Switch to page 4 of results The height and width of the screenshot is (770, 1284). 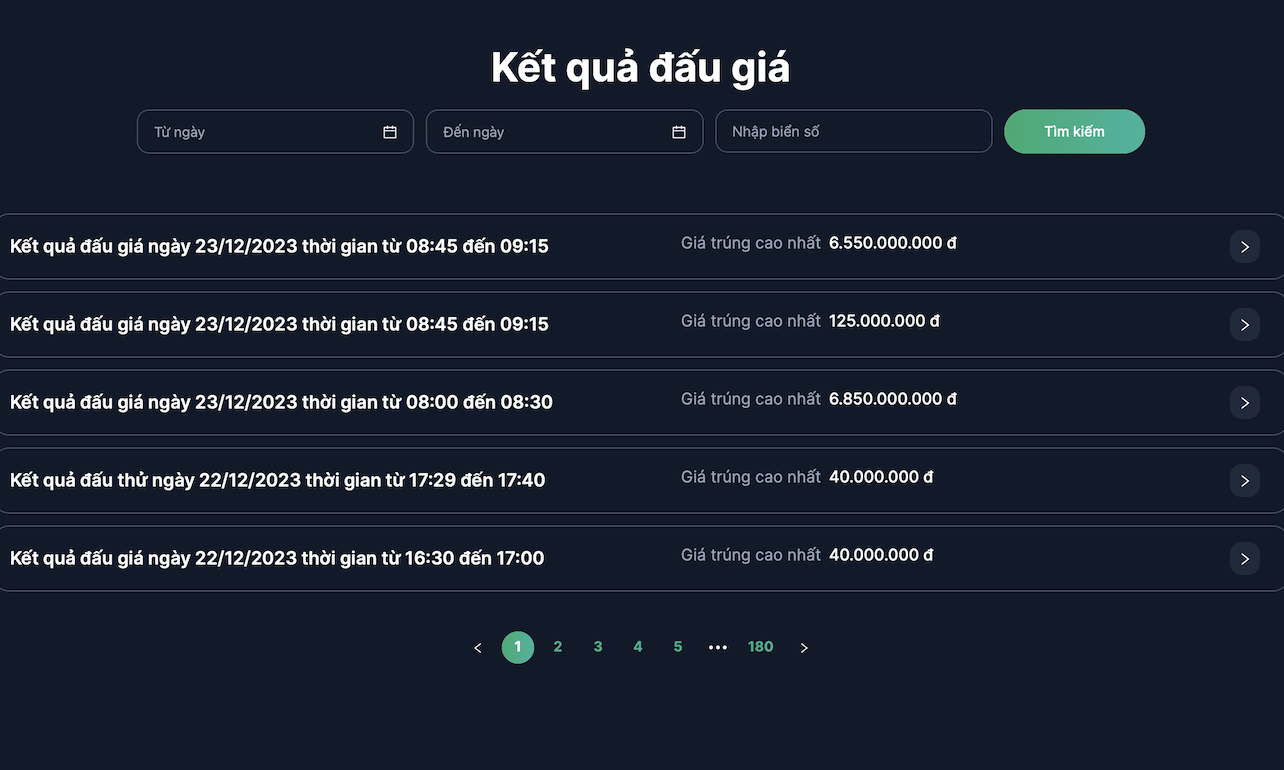click(x=638, y=647)
